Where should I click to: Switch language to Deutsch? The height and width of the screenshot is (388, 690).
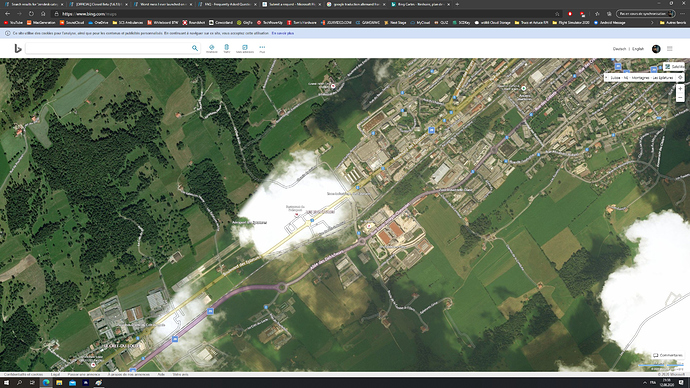click(x=619, y=49)
